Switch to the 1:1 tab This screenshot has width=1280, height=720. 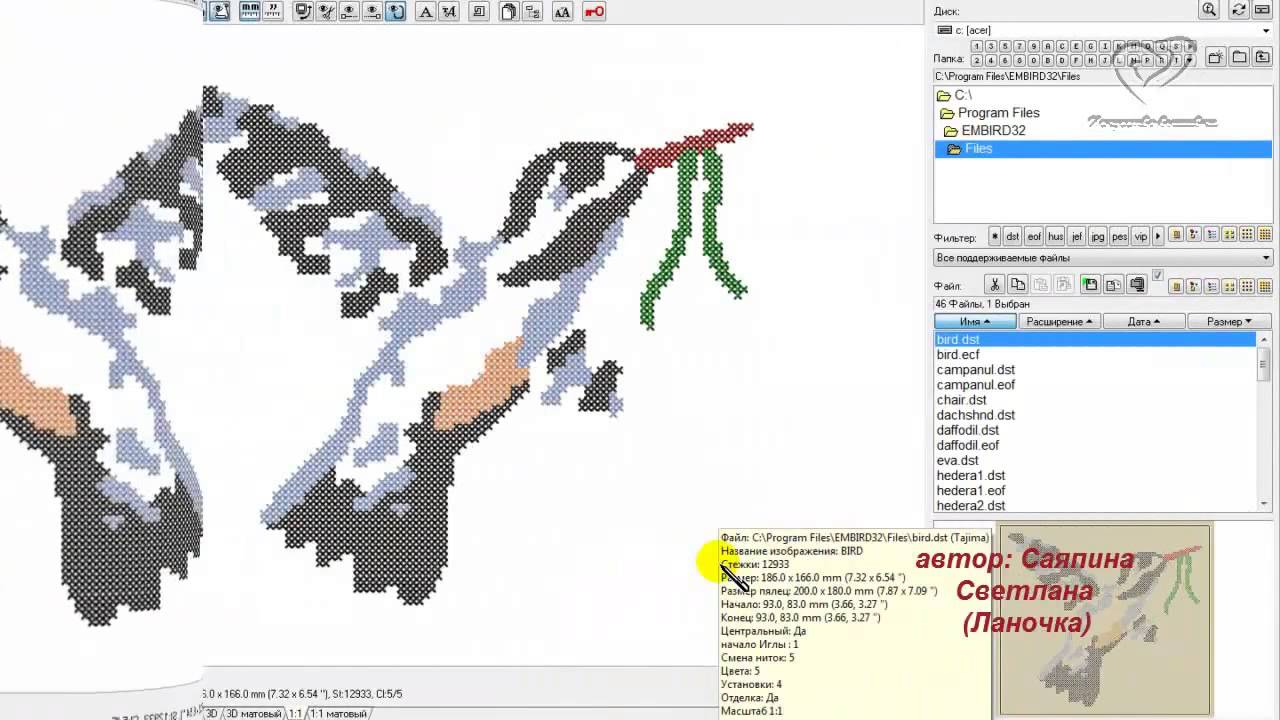(x=296, y=714)
